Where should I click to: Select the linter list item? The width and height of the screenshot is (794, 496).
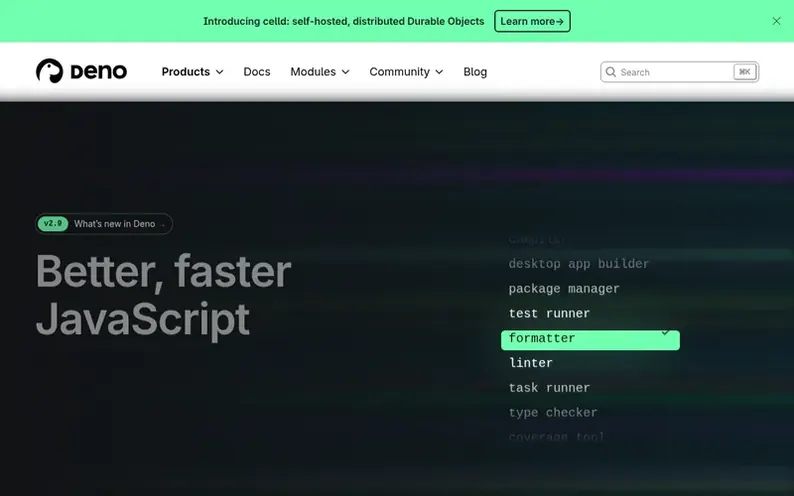[531, 363]
